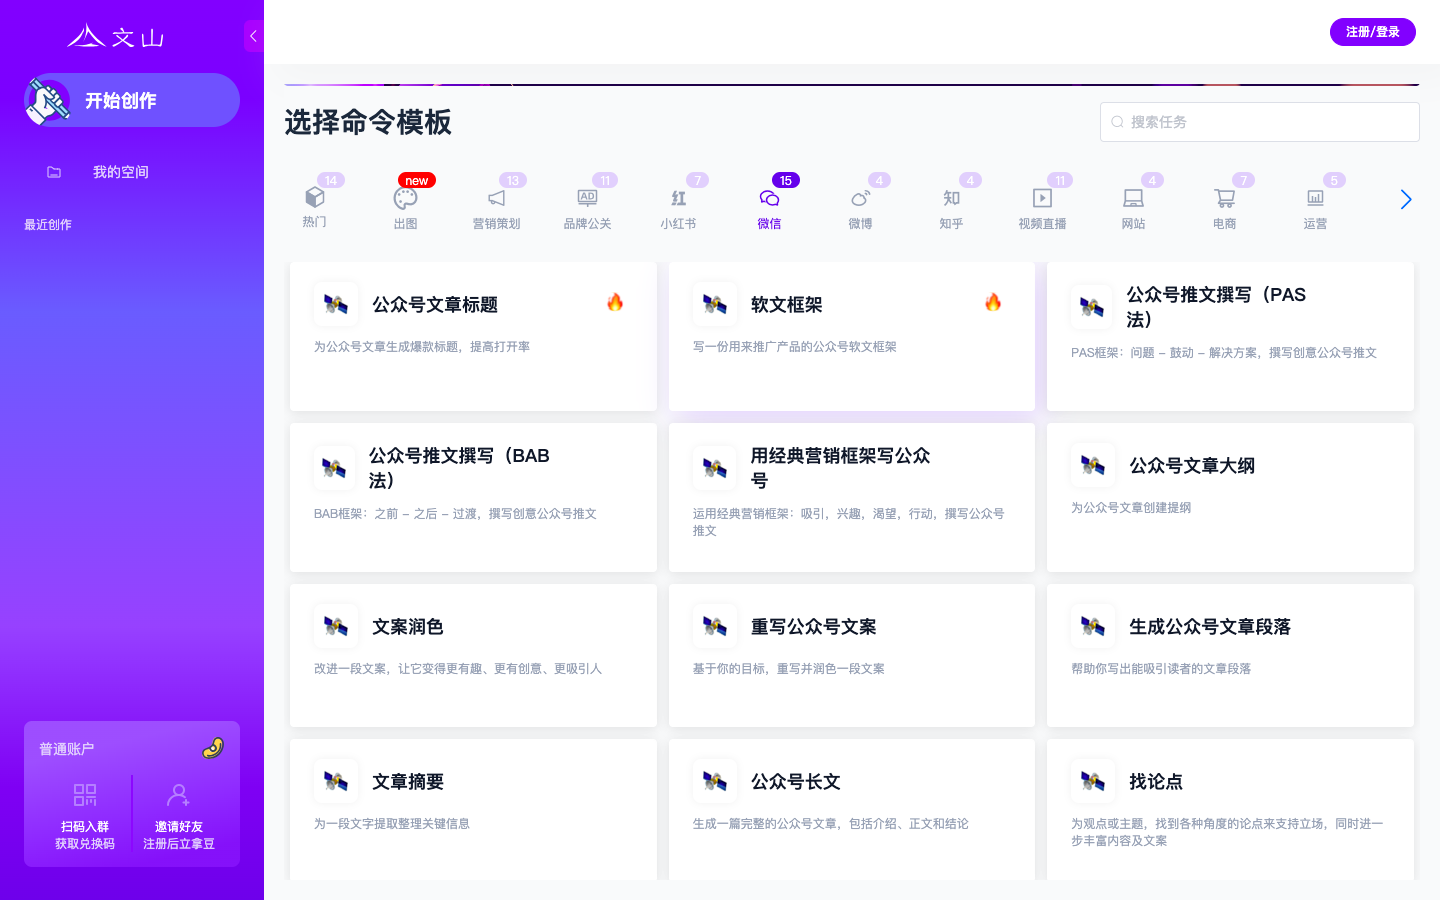Click the 搜索任务 search box

tap(1260, 121)
